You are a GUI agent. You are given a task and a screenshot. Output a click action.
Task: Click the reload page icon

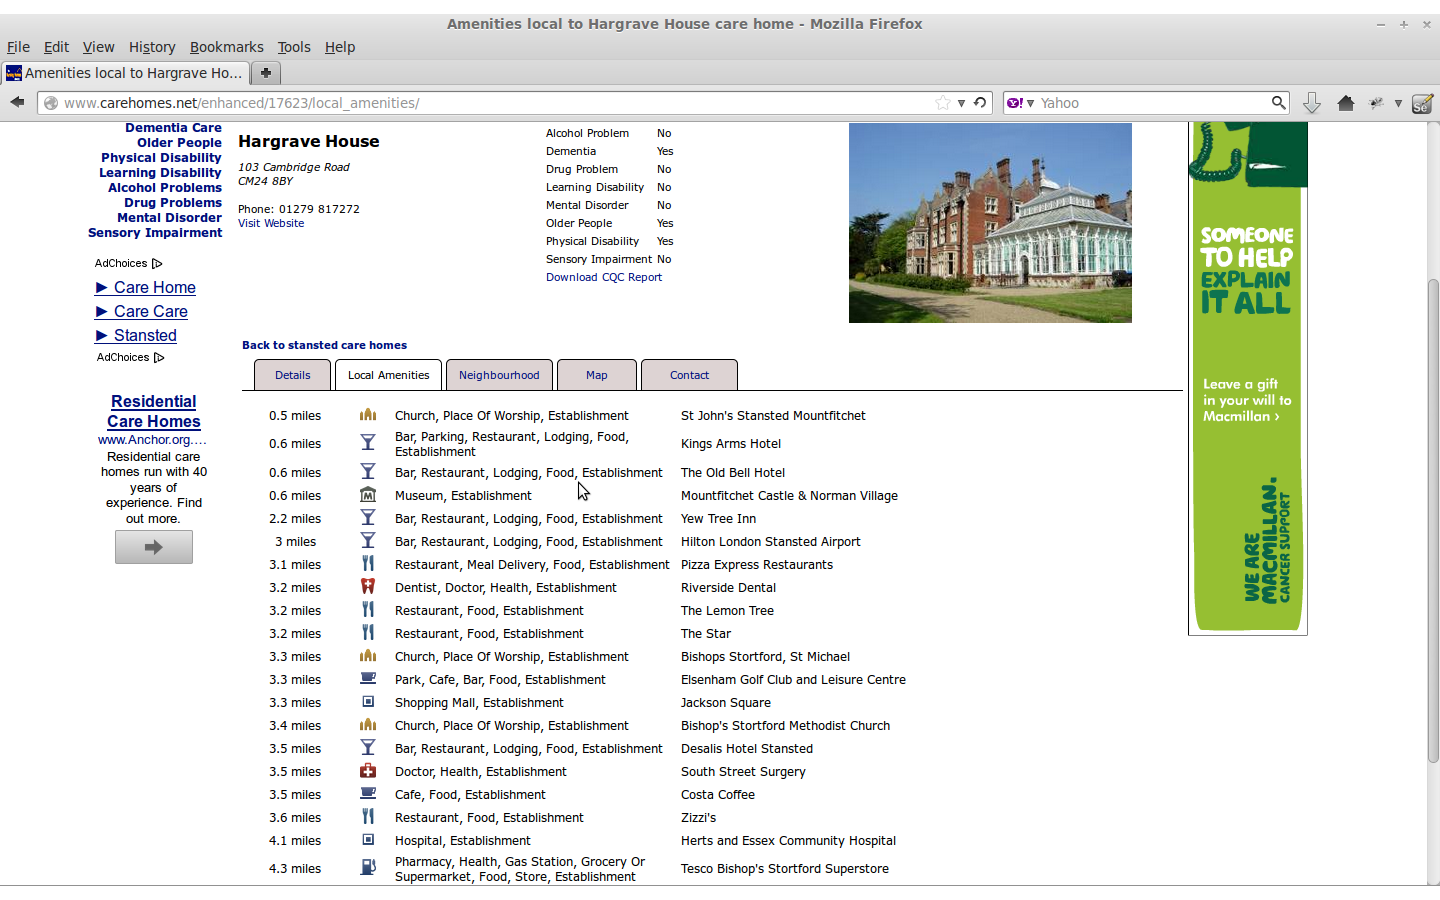click(x=978, y=102)
